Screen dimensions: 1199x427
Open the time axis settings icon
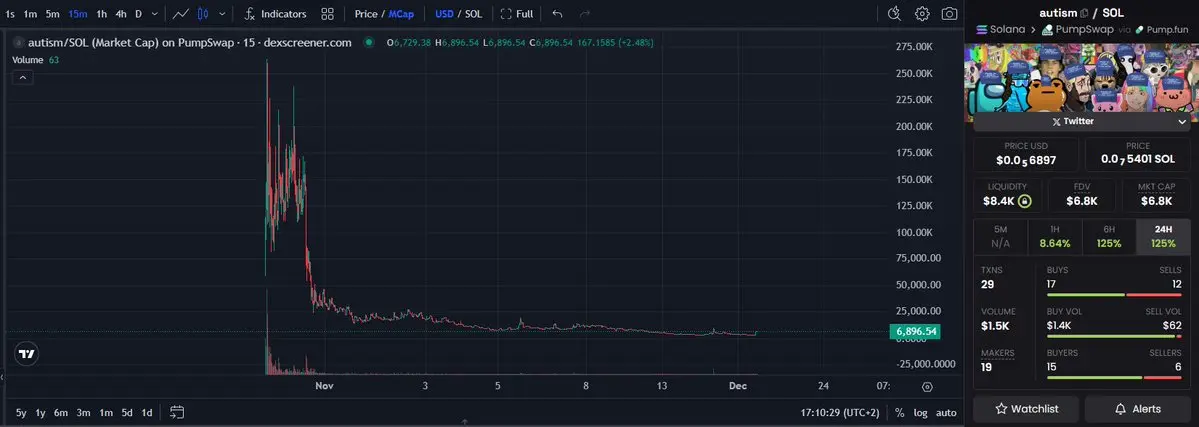927,387
